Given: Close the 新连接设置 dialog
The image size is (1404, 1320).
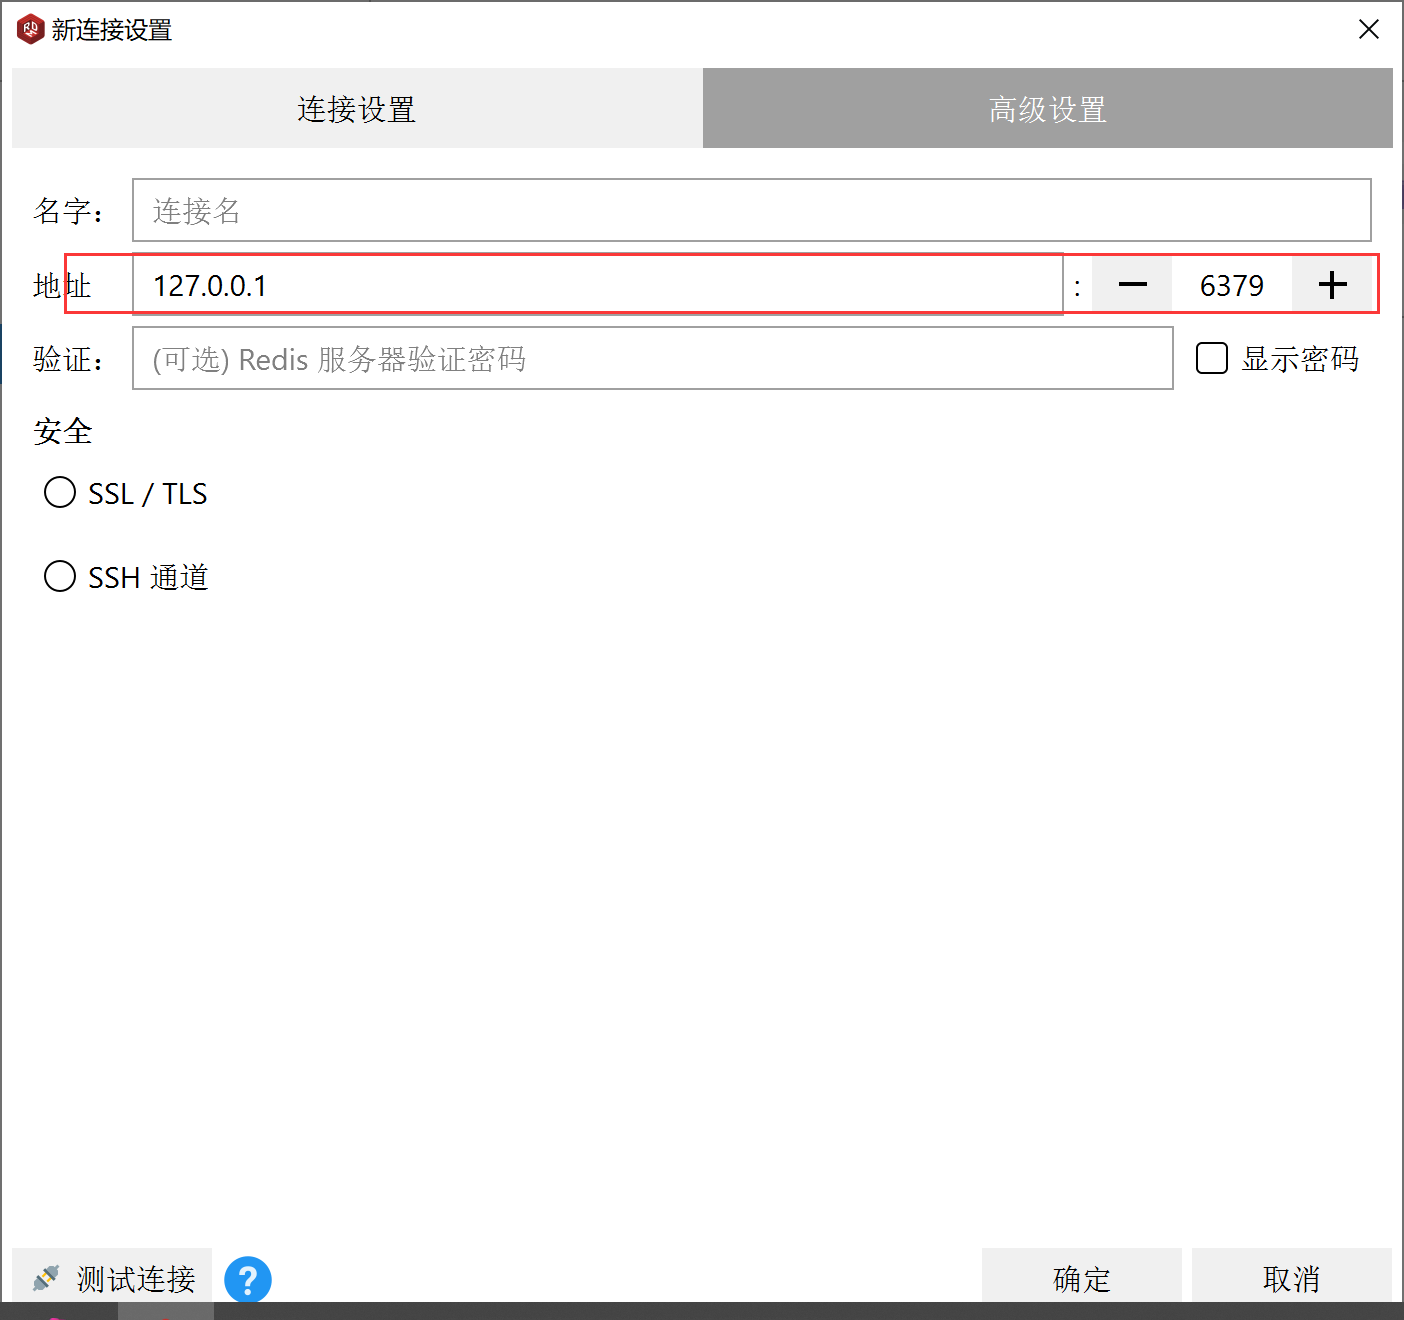Looking at the screenshot, I should 1369,30.
